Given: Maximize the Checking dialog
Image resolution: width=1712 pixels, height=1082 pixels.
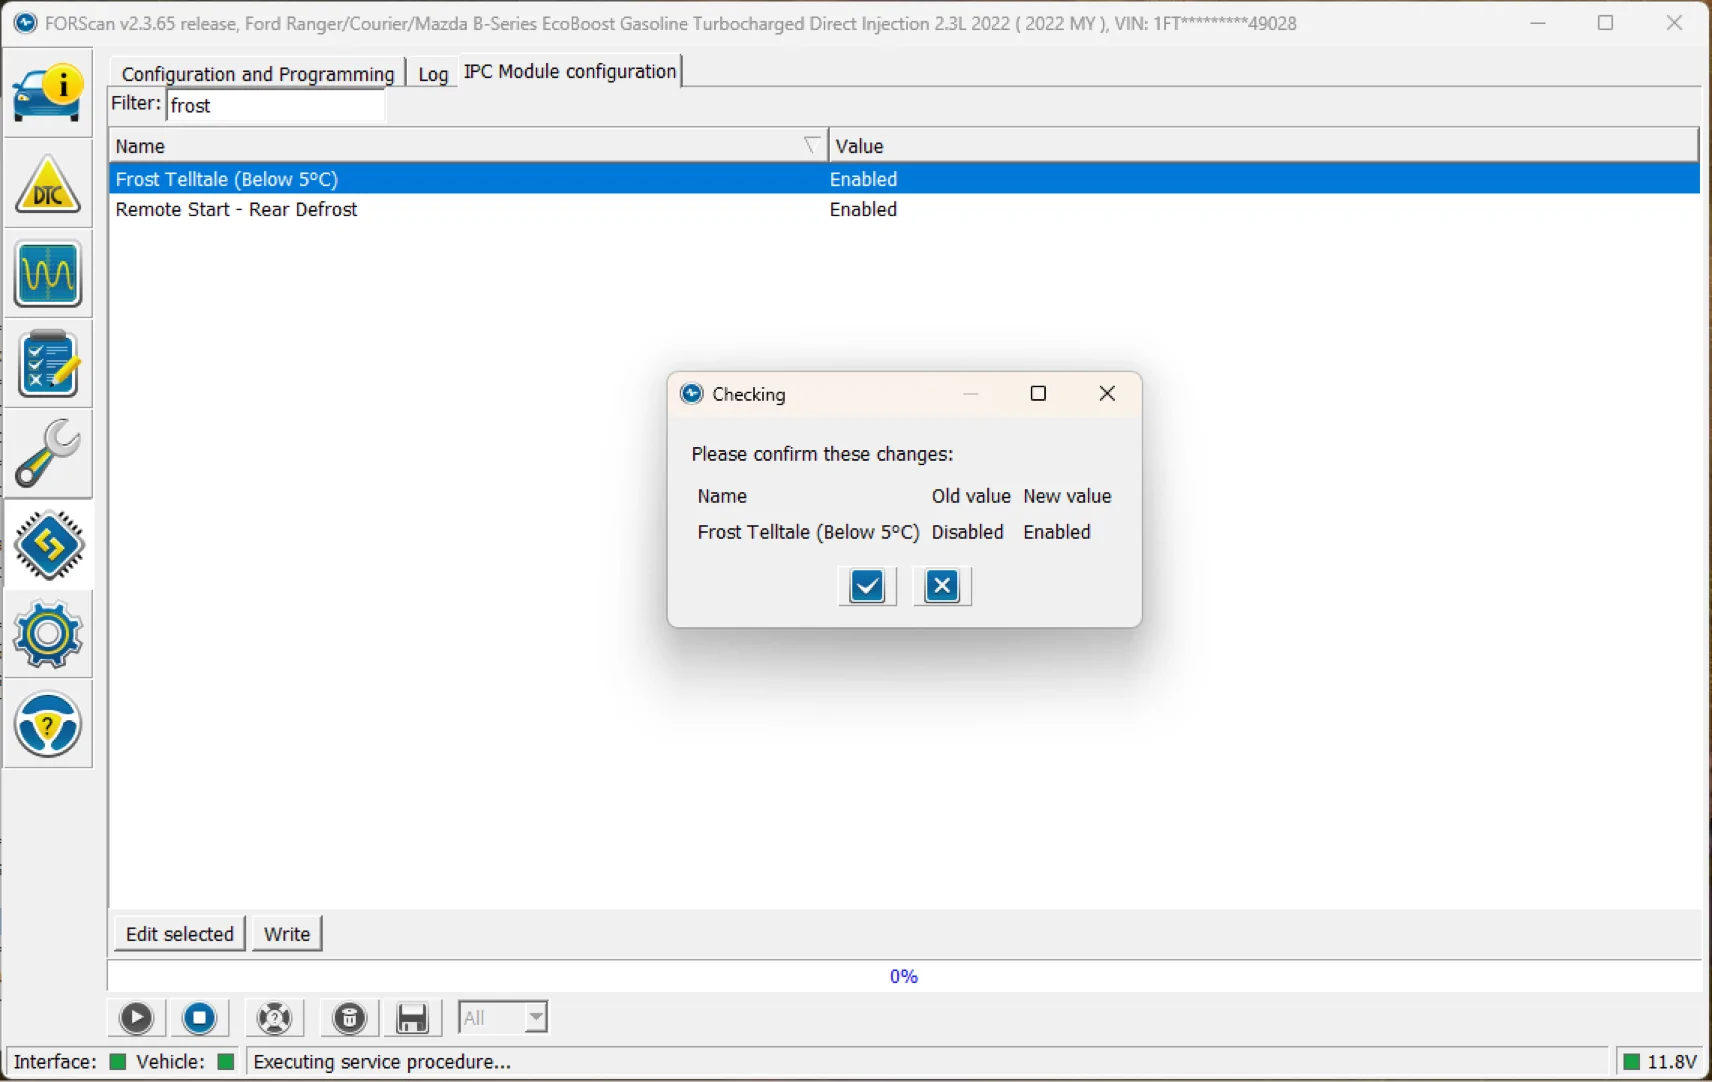Looking at the screenshot, I should pos(1038,394).
